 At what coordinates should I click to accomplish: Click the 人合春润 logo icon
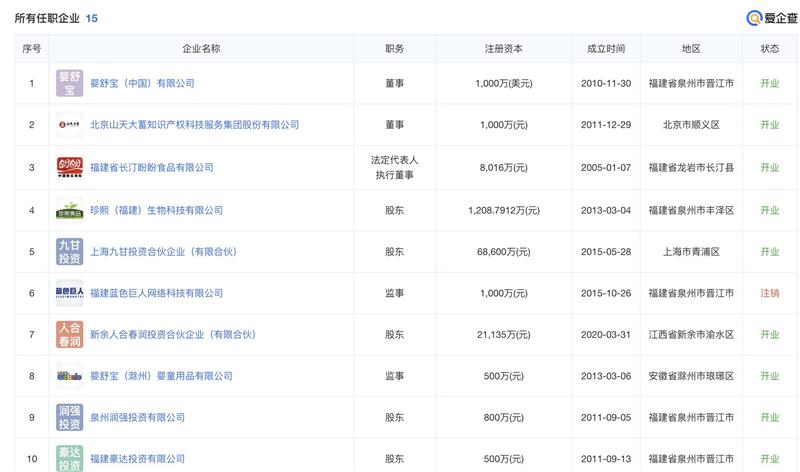(x=69, y=334)
